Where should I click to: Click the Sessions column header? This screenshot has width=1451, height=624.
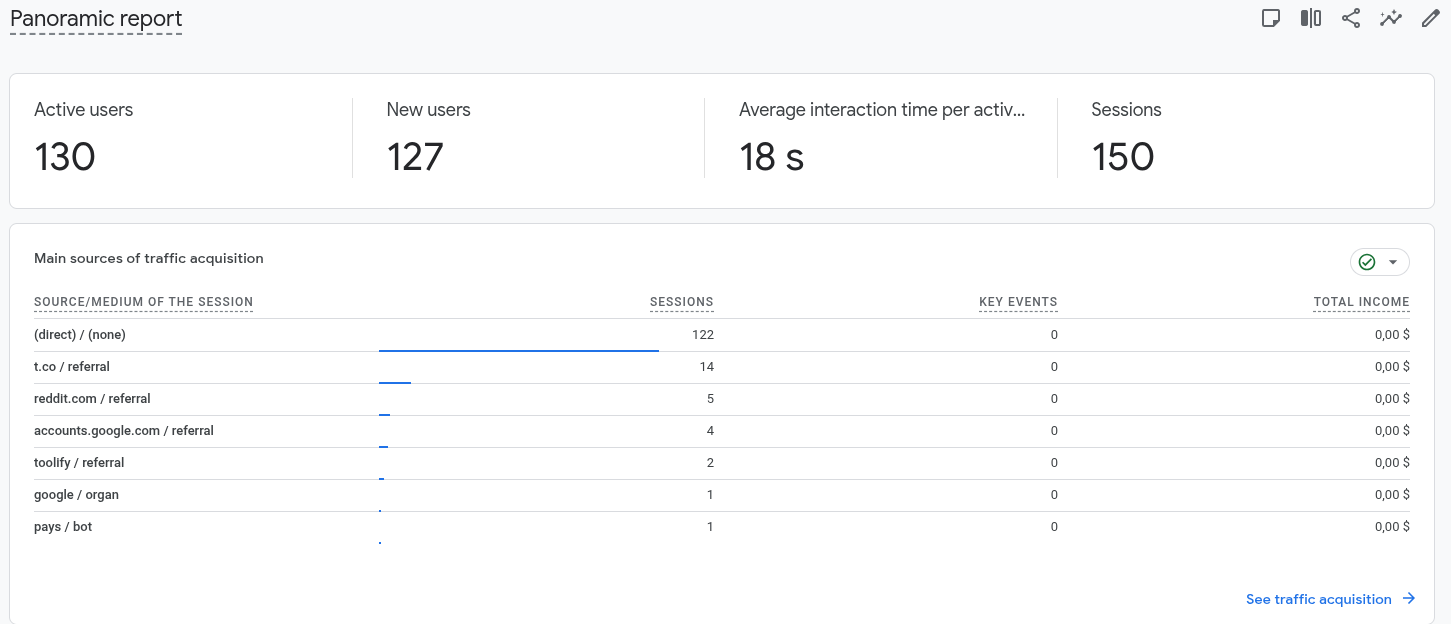point(681,302)
